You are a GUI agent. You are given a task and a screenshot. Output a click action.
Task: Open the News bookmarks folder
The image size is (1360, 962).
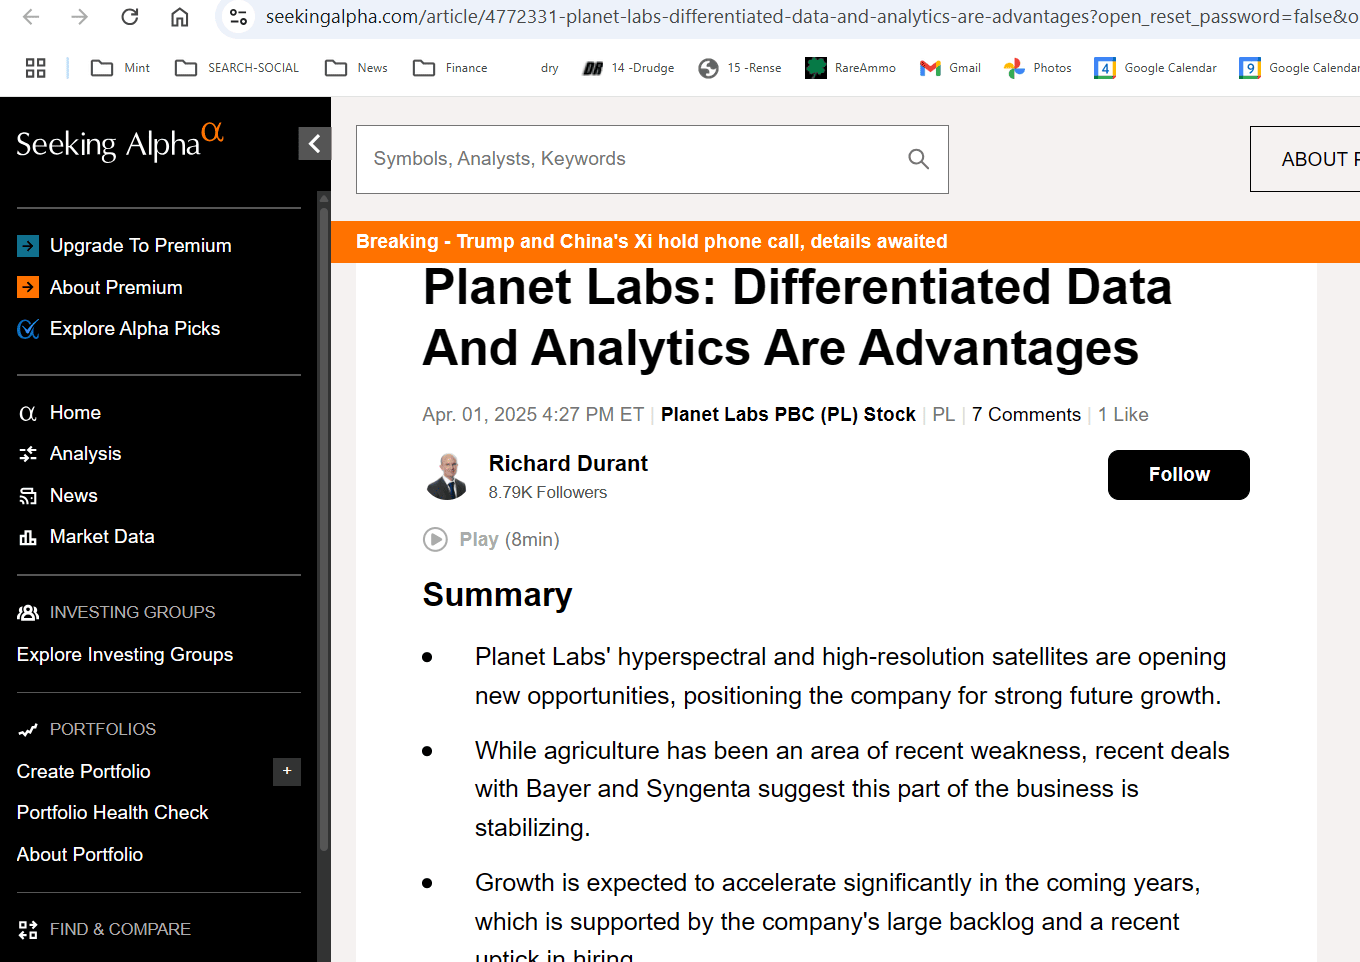click(x=356, y=68)
